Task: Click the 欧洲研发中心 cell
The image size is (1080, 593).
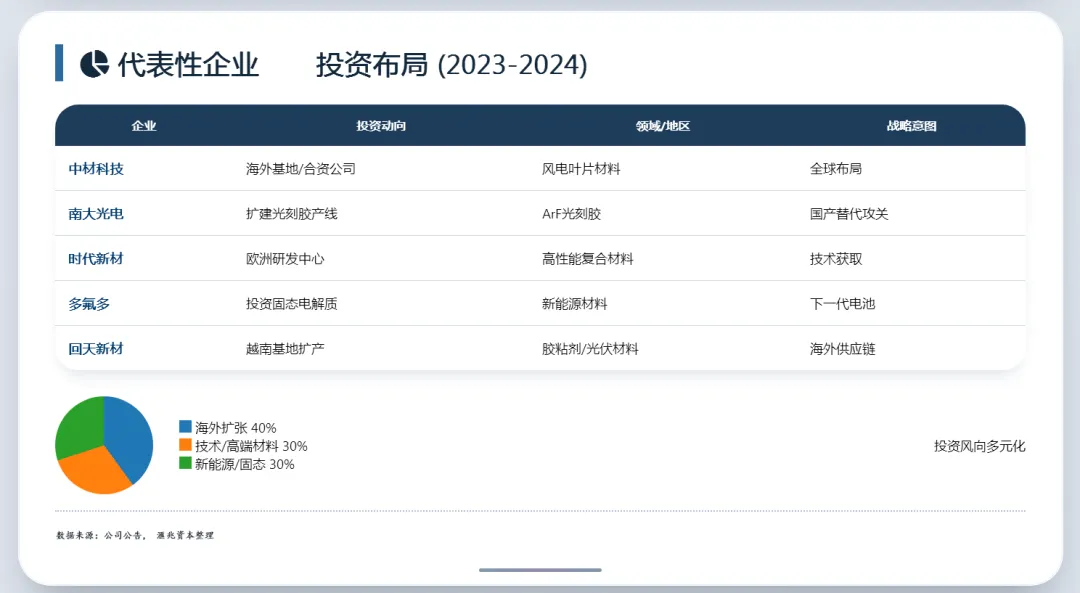Action: (x=285, y=259)
